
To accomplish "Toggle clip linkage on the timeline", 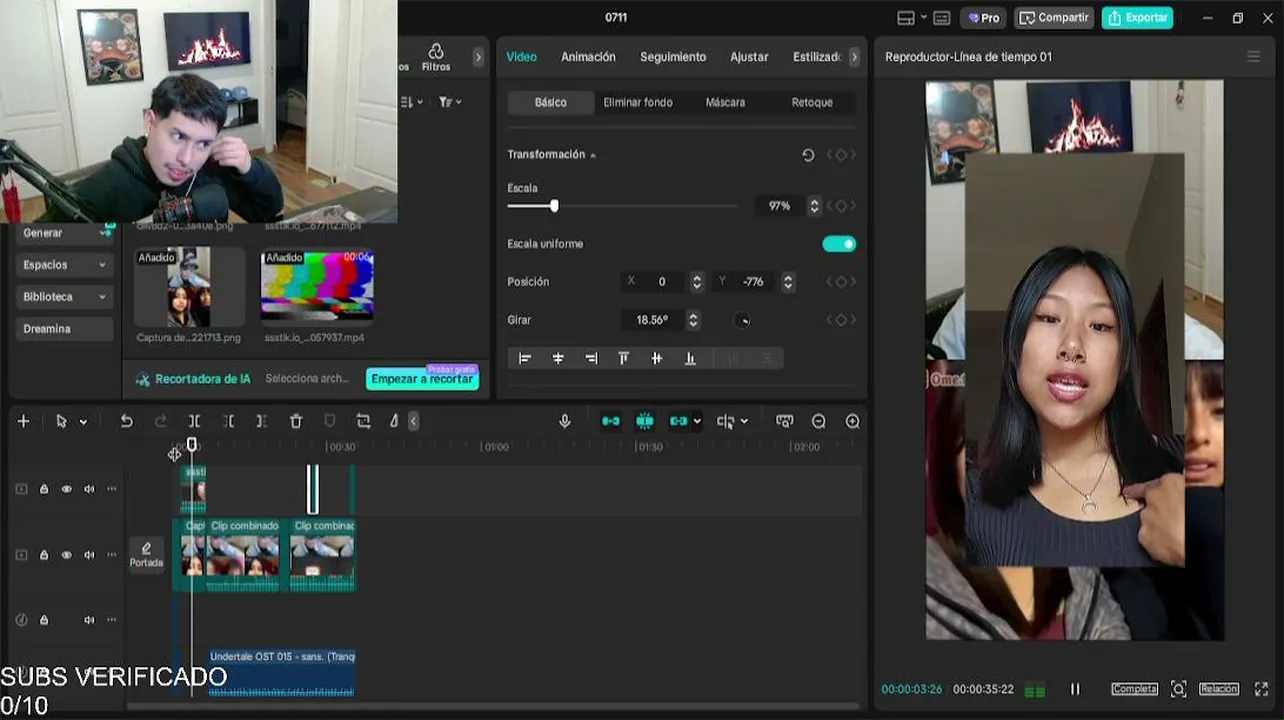I will pyautogui.click(x=679, y=422).
